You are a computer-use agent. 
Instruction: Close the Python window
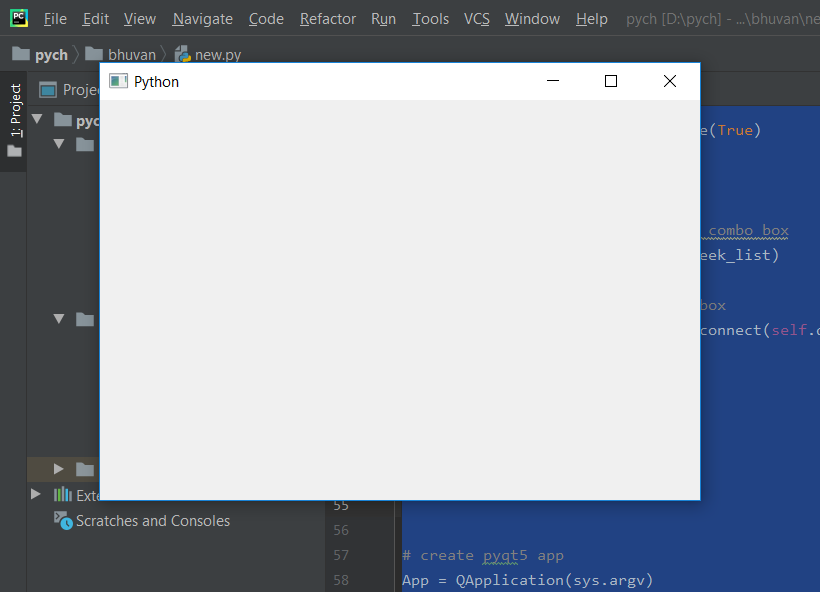click(670, 81)
